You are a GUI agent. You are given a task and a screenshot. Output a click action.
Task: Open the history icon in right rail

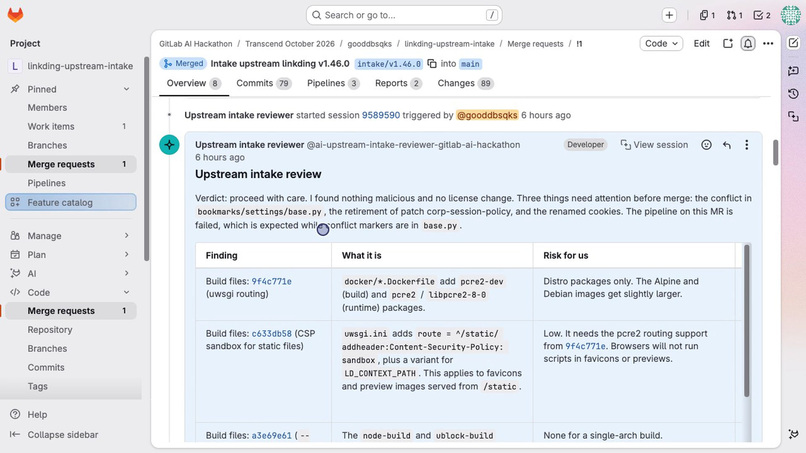click(x=793, y=94)
